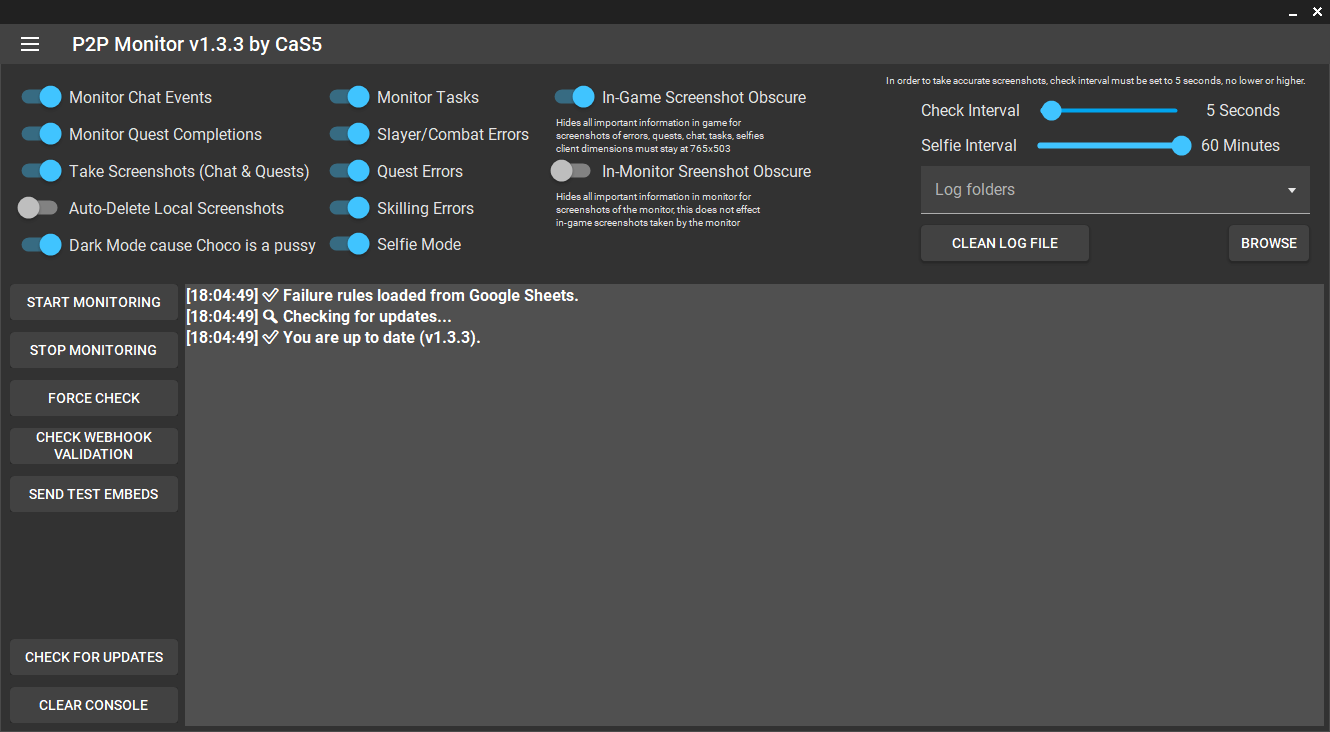Image resolution: width=1330 pixels, height=732 pixels.
Task: Click CHECK WEBHOOK VALIDATION button
Action: coord(94,446)
